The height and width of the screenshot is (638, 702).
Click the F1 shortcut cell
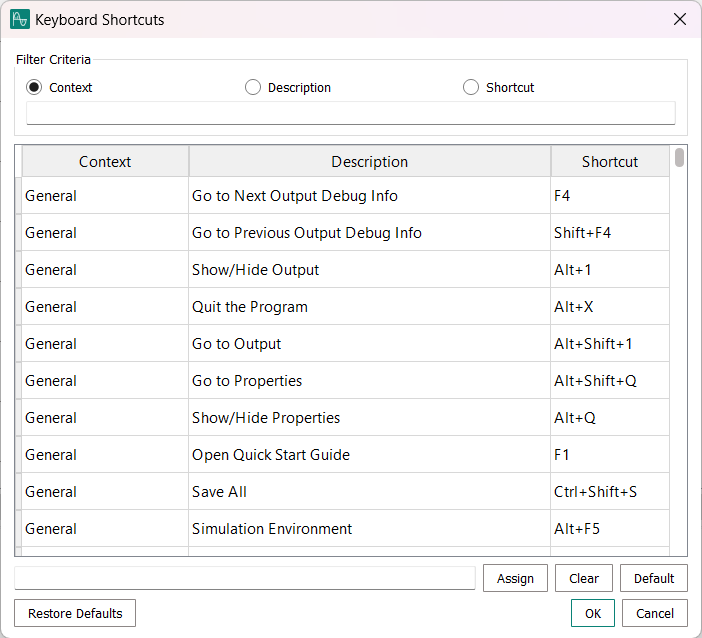click(x=610, y=455)
